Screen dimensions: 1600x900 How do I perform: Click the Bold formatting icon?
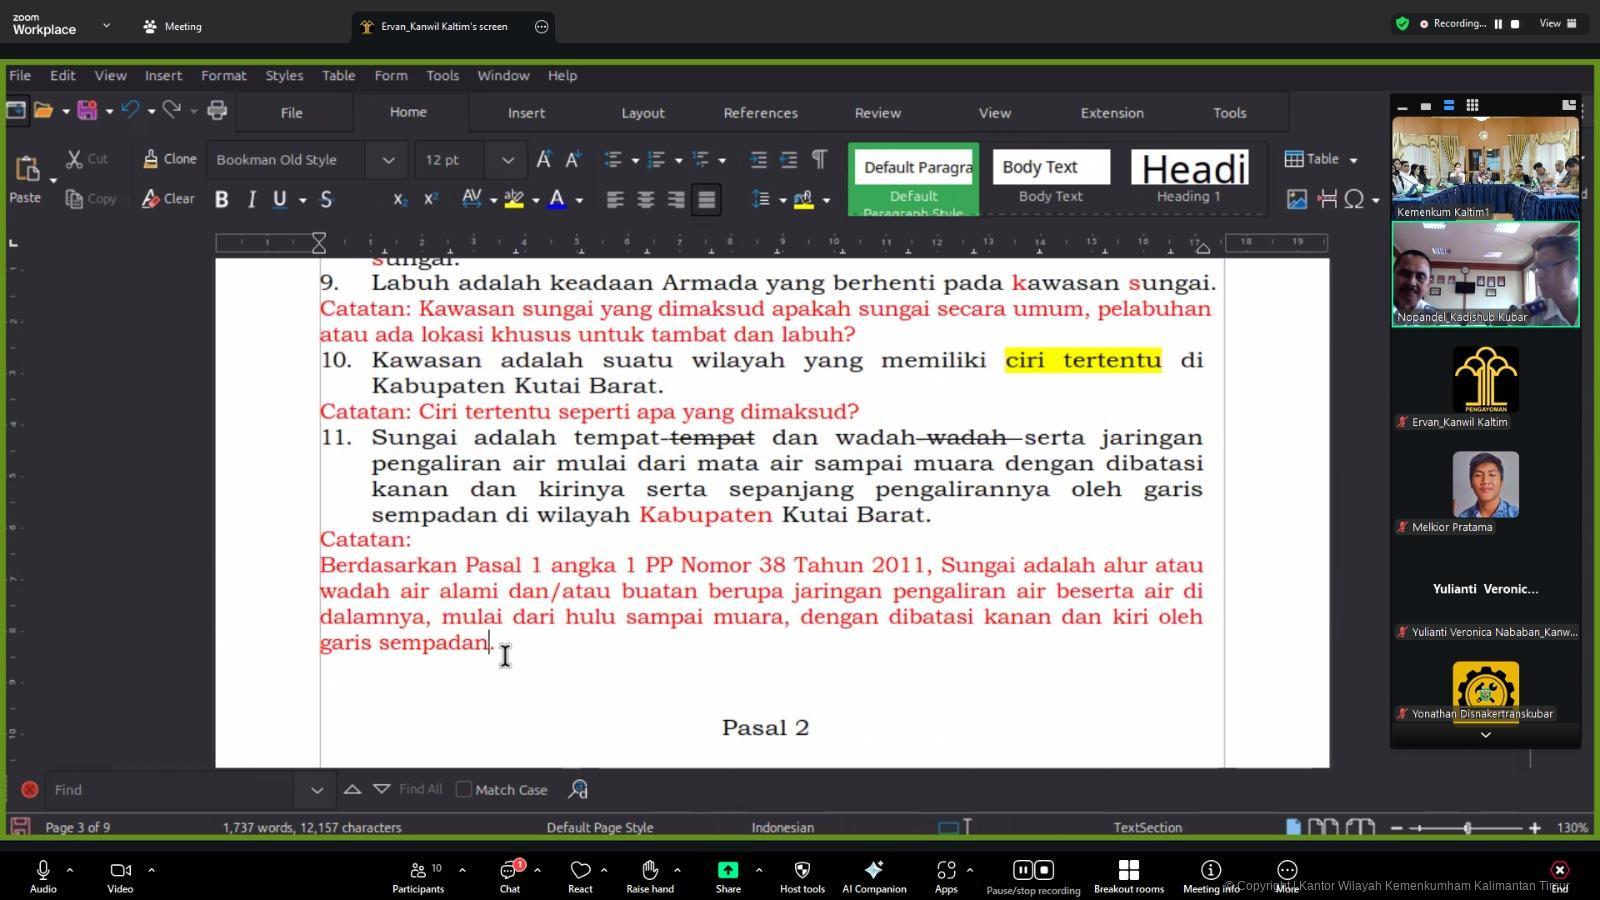(x=222, y=199)
